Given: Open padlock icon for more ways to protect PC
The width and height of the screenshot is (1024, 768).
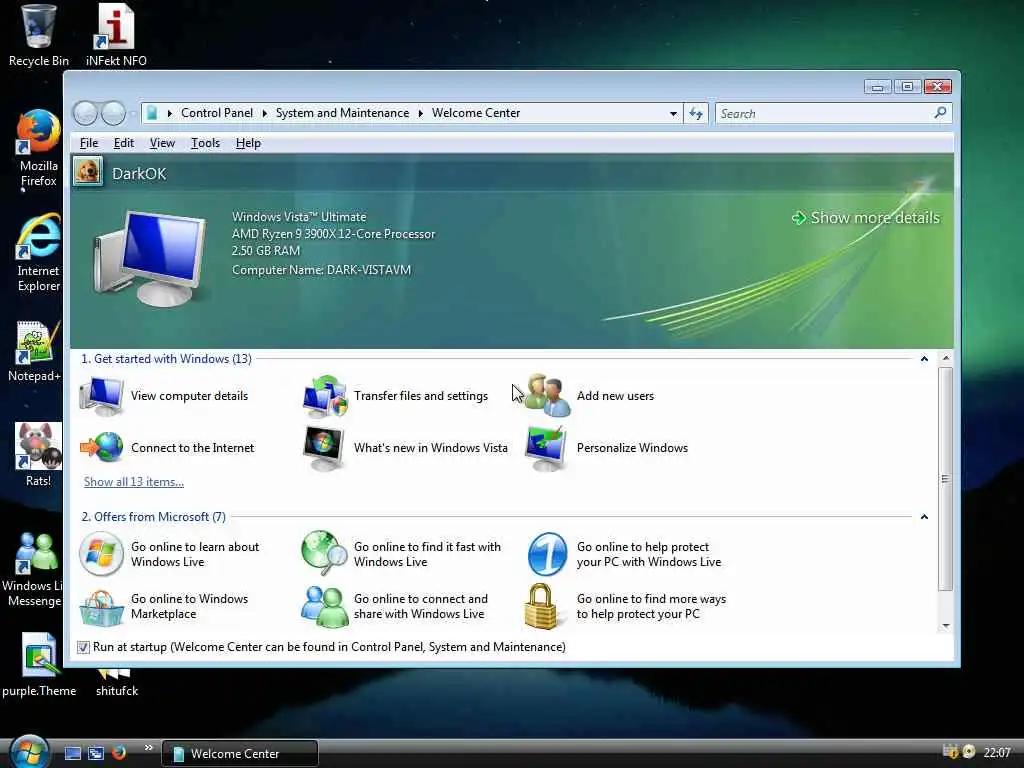Looking at the screenshot, I should coord(541,607).
